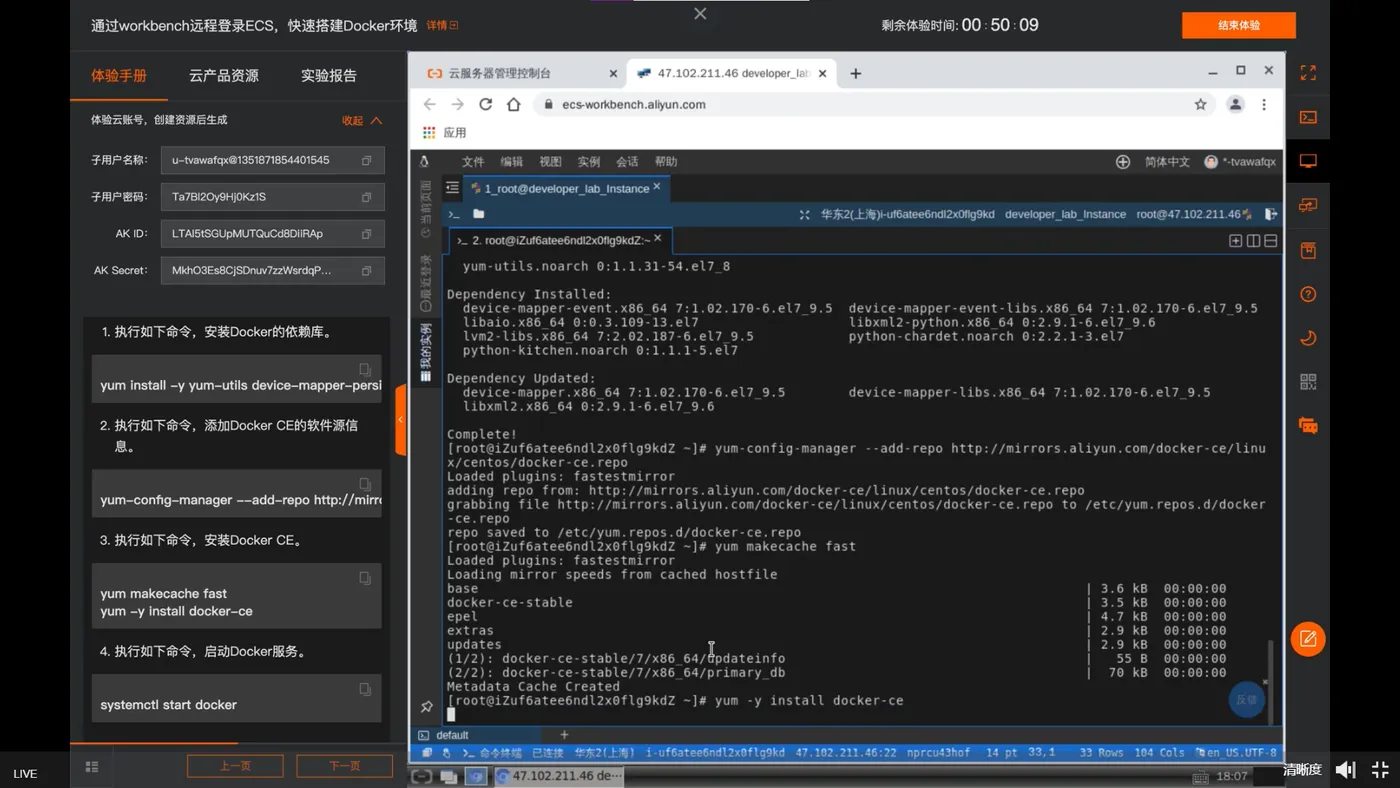Copy the 子用户名称 value
Screen dimensions: 1400x788
pos(367,160)
